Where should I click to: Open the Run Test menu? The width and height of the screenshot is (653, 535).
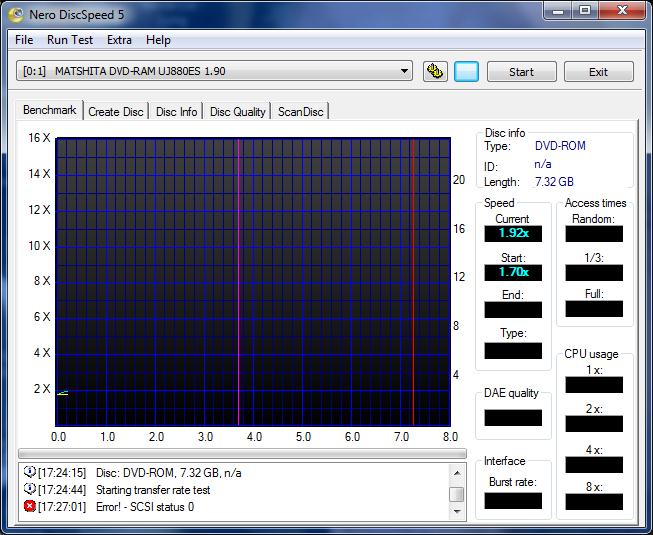tap(70, 40)
